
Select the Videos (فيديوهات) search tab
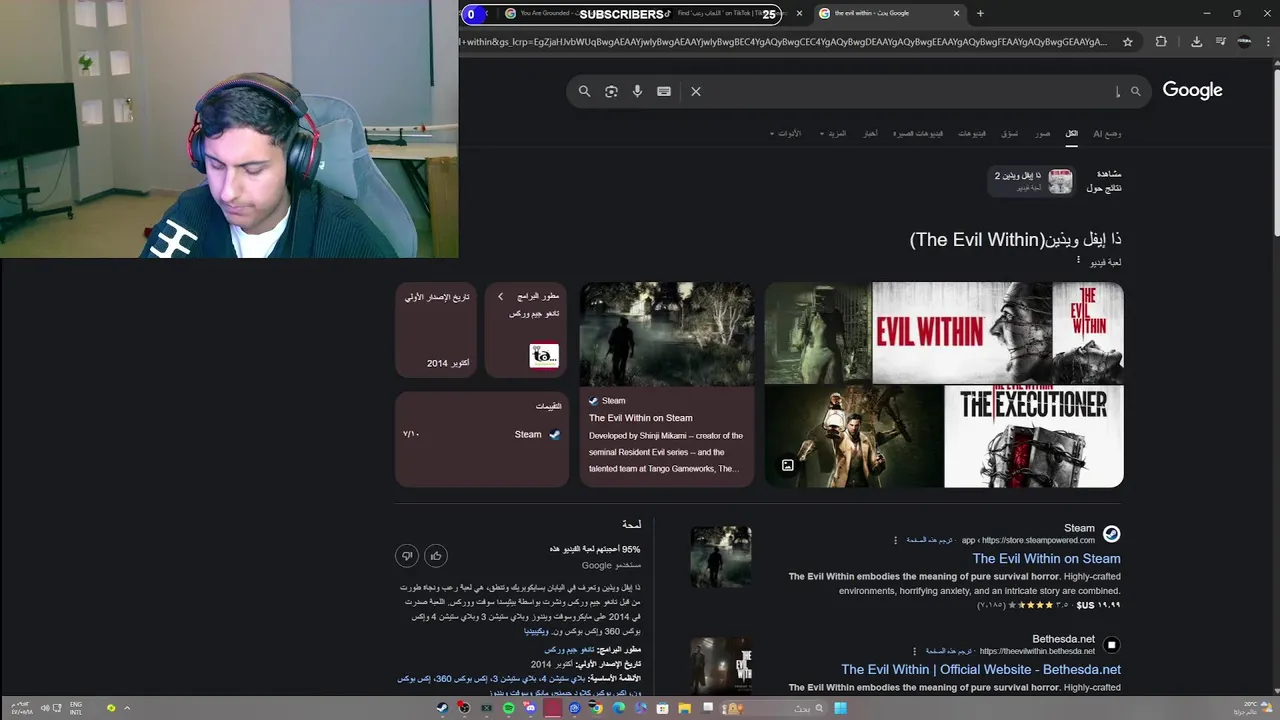(972, 133)
